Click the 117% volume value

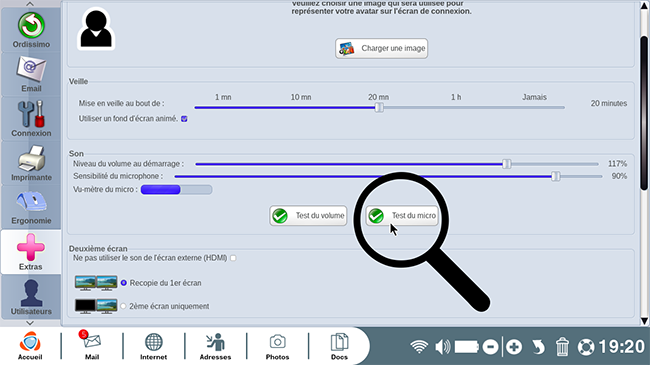coord(617,164)
